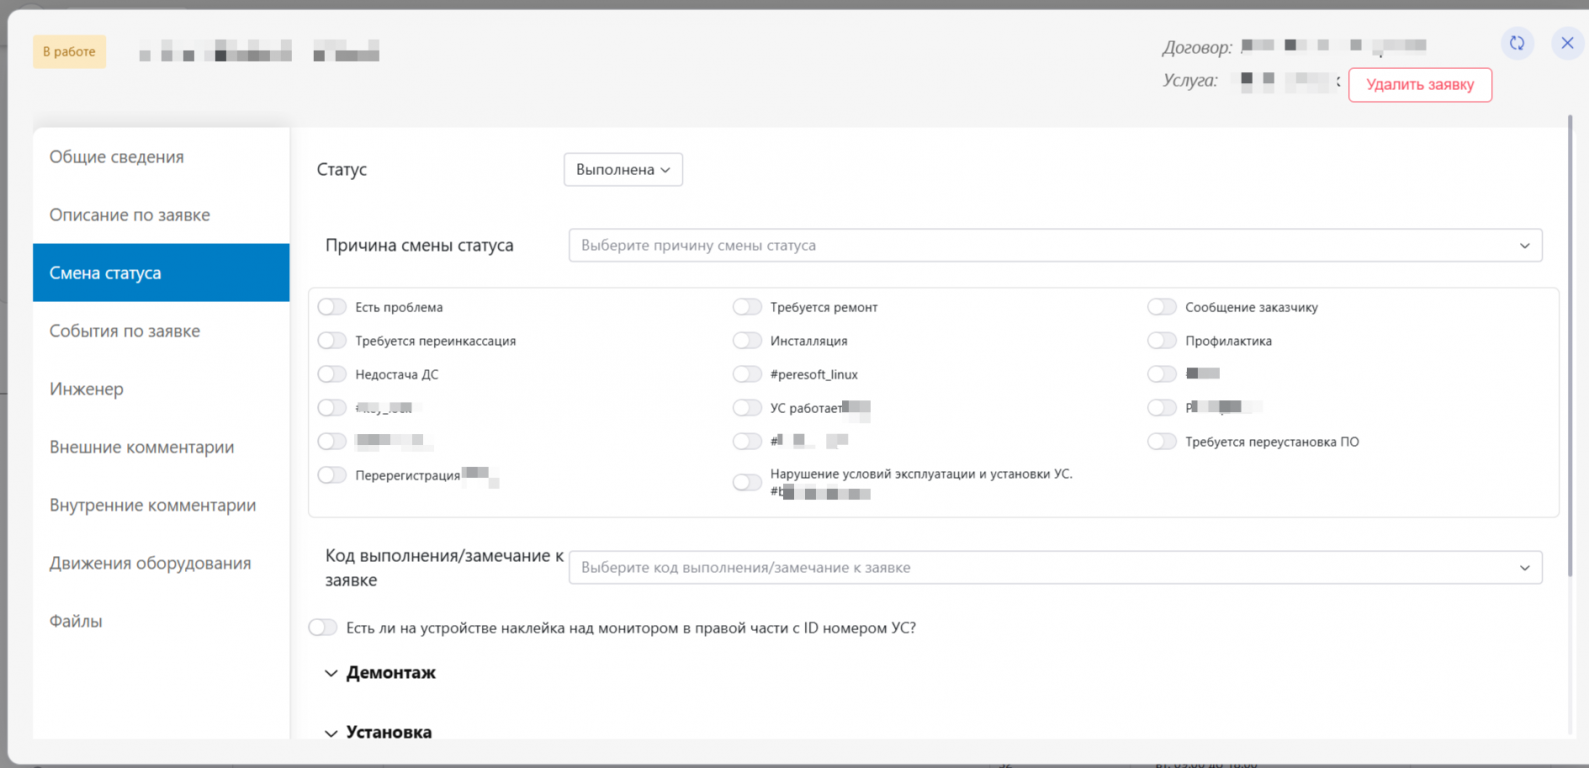Toggle the «#peresoft_linux» switch
The height and width of the screenshot is (768, 1589).
[747, 374]
